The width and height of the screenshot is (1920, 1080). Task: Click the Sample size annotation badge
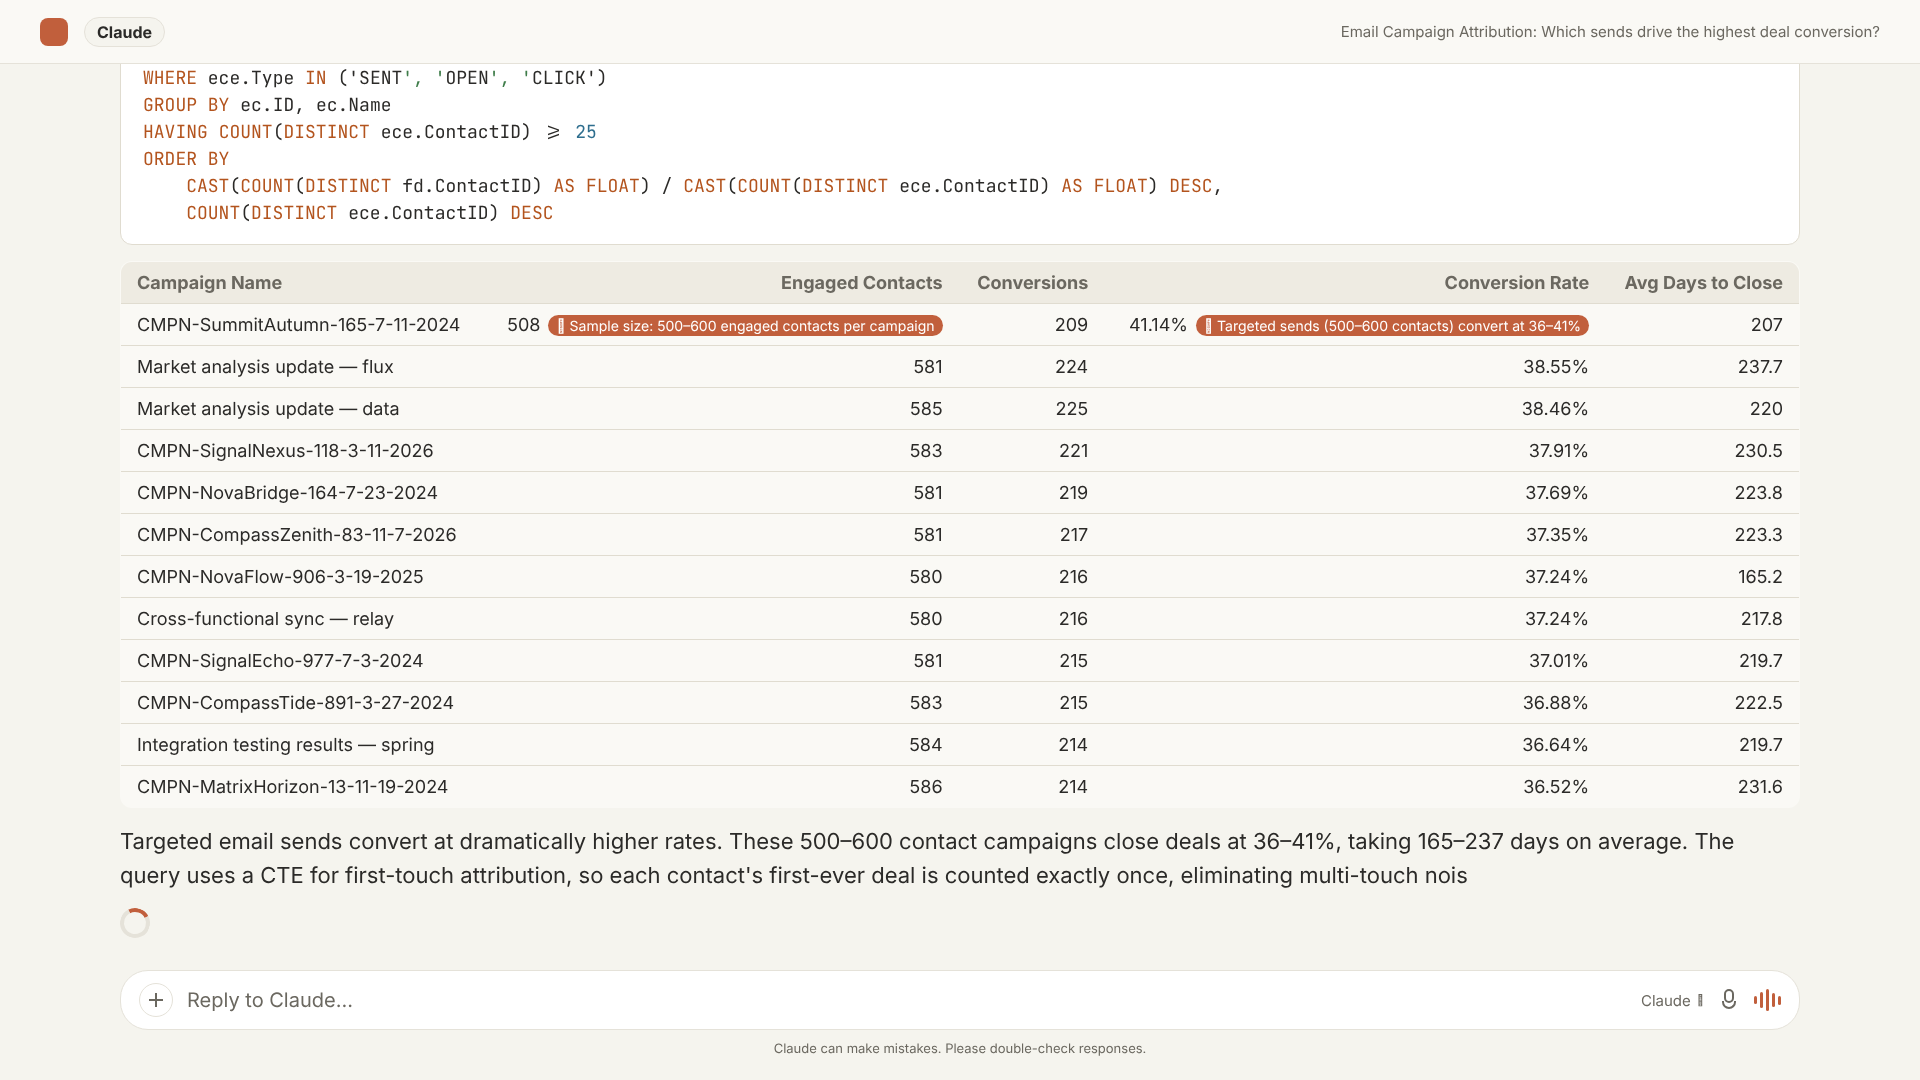pyautogui.click(x=745, y=326)
